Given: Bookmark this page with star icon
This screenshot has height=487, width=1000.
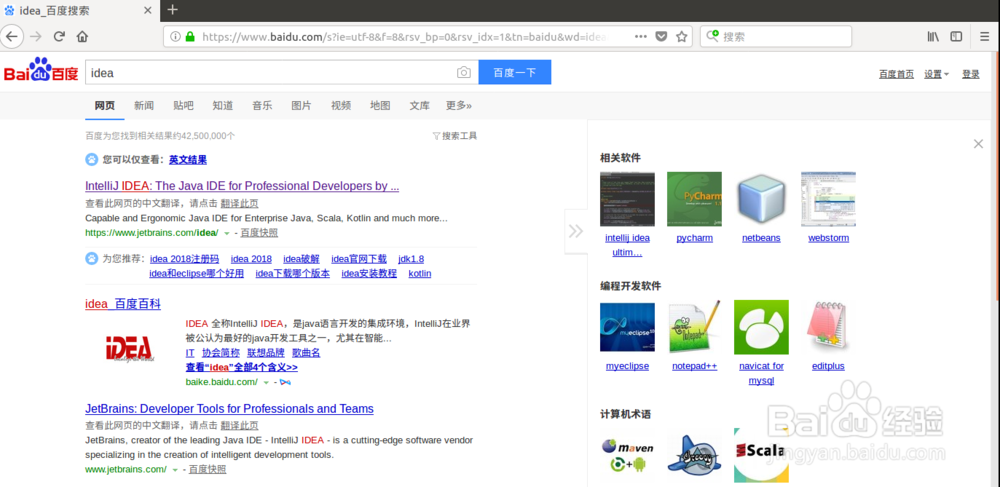Looking at the screenshot, I should click(x=681, y=36).
